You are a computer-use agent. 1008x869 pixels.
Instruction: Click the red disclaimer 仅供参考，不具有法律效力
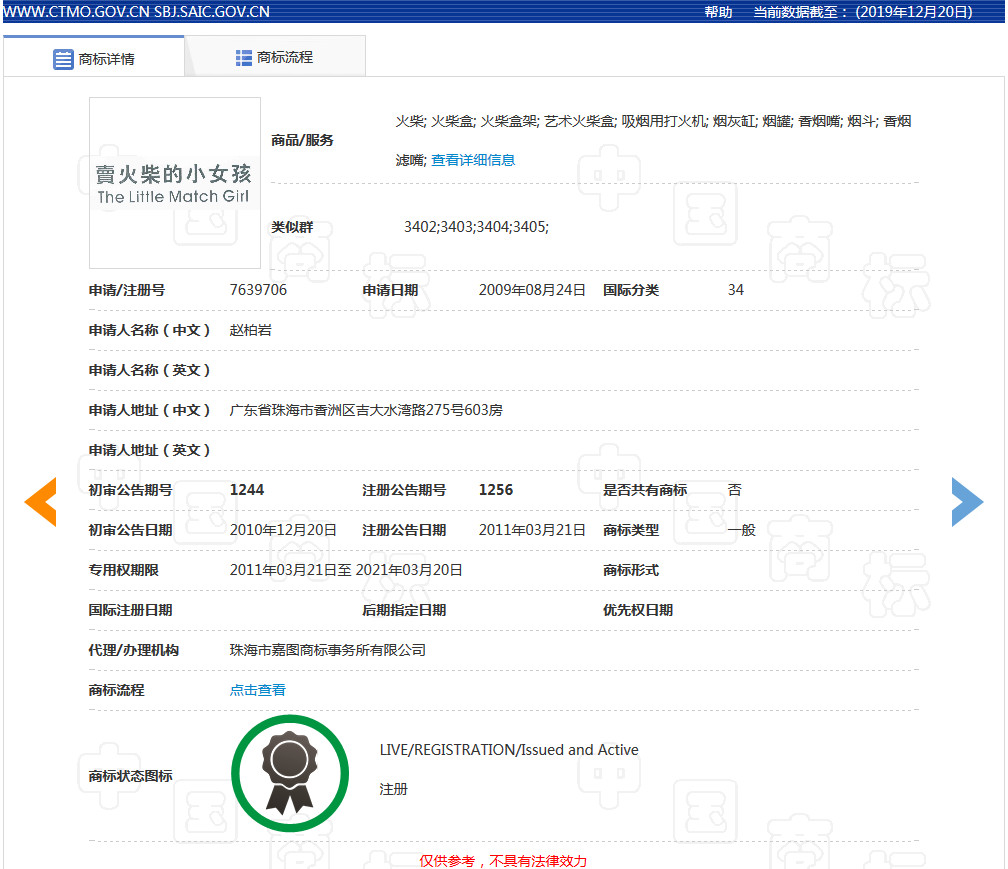(503, 861)
